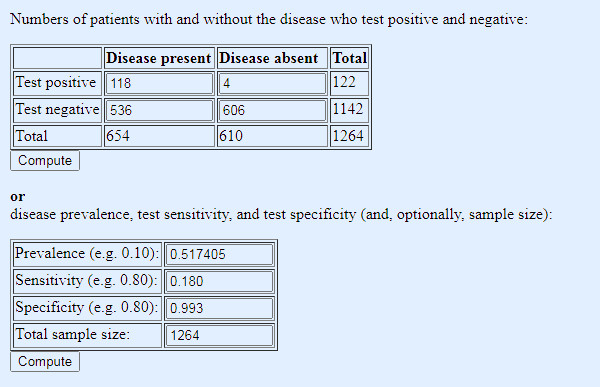Click the Compute button under prevalence table
600x387 pixels.
pos(45,361)
